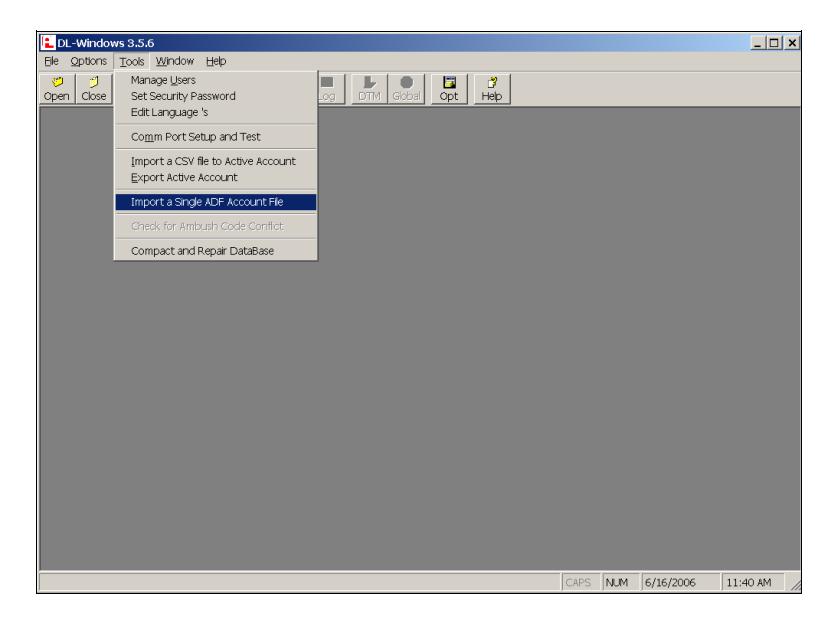Viewport: 833px width, 617px height.
Task: Click the window resize grip corner
Action: point(795,585)
